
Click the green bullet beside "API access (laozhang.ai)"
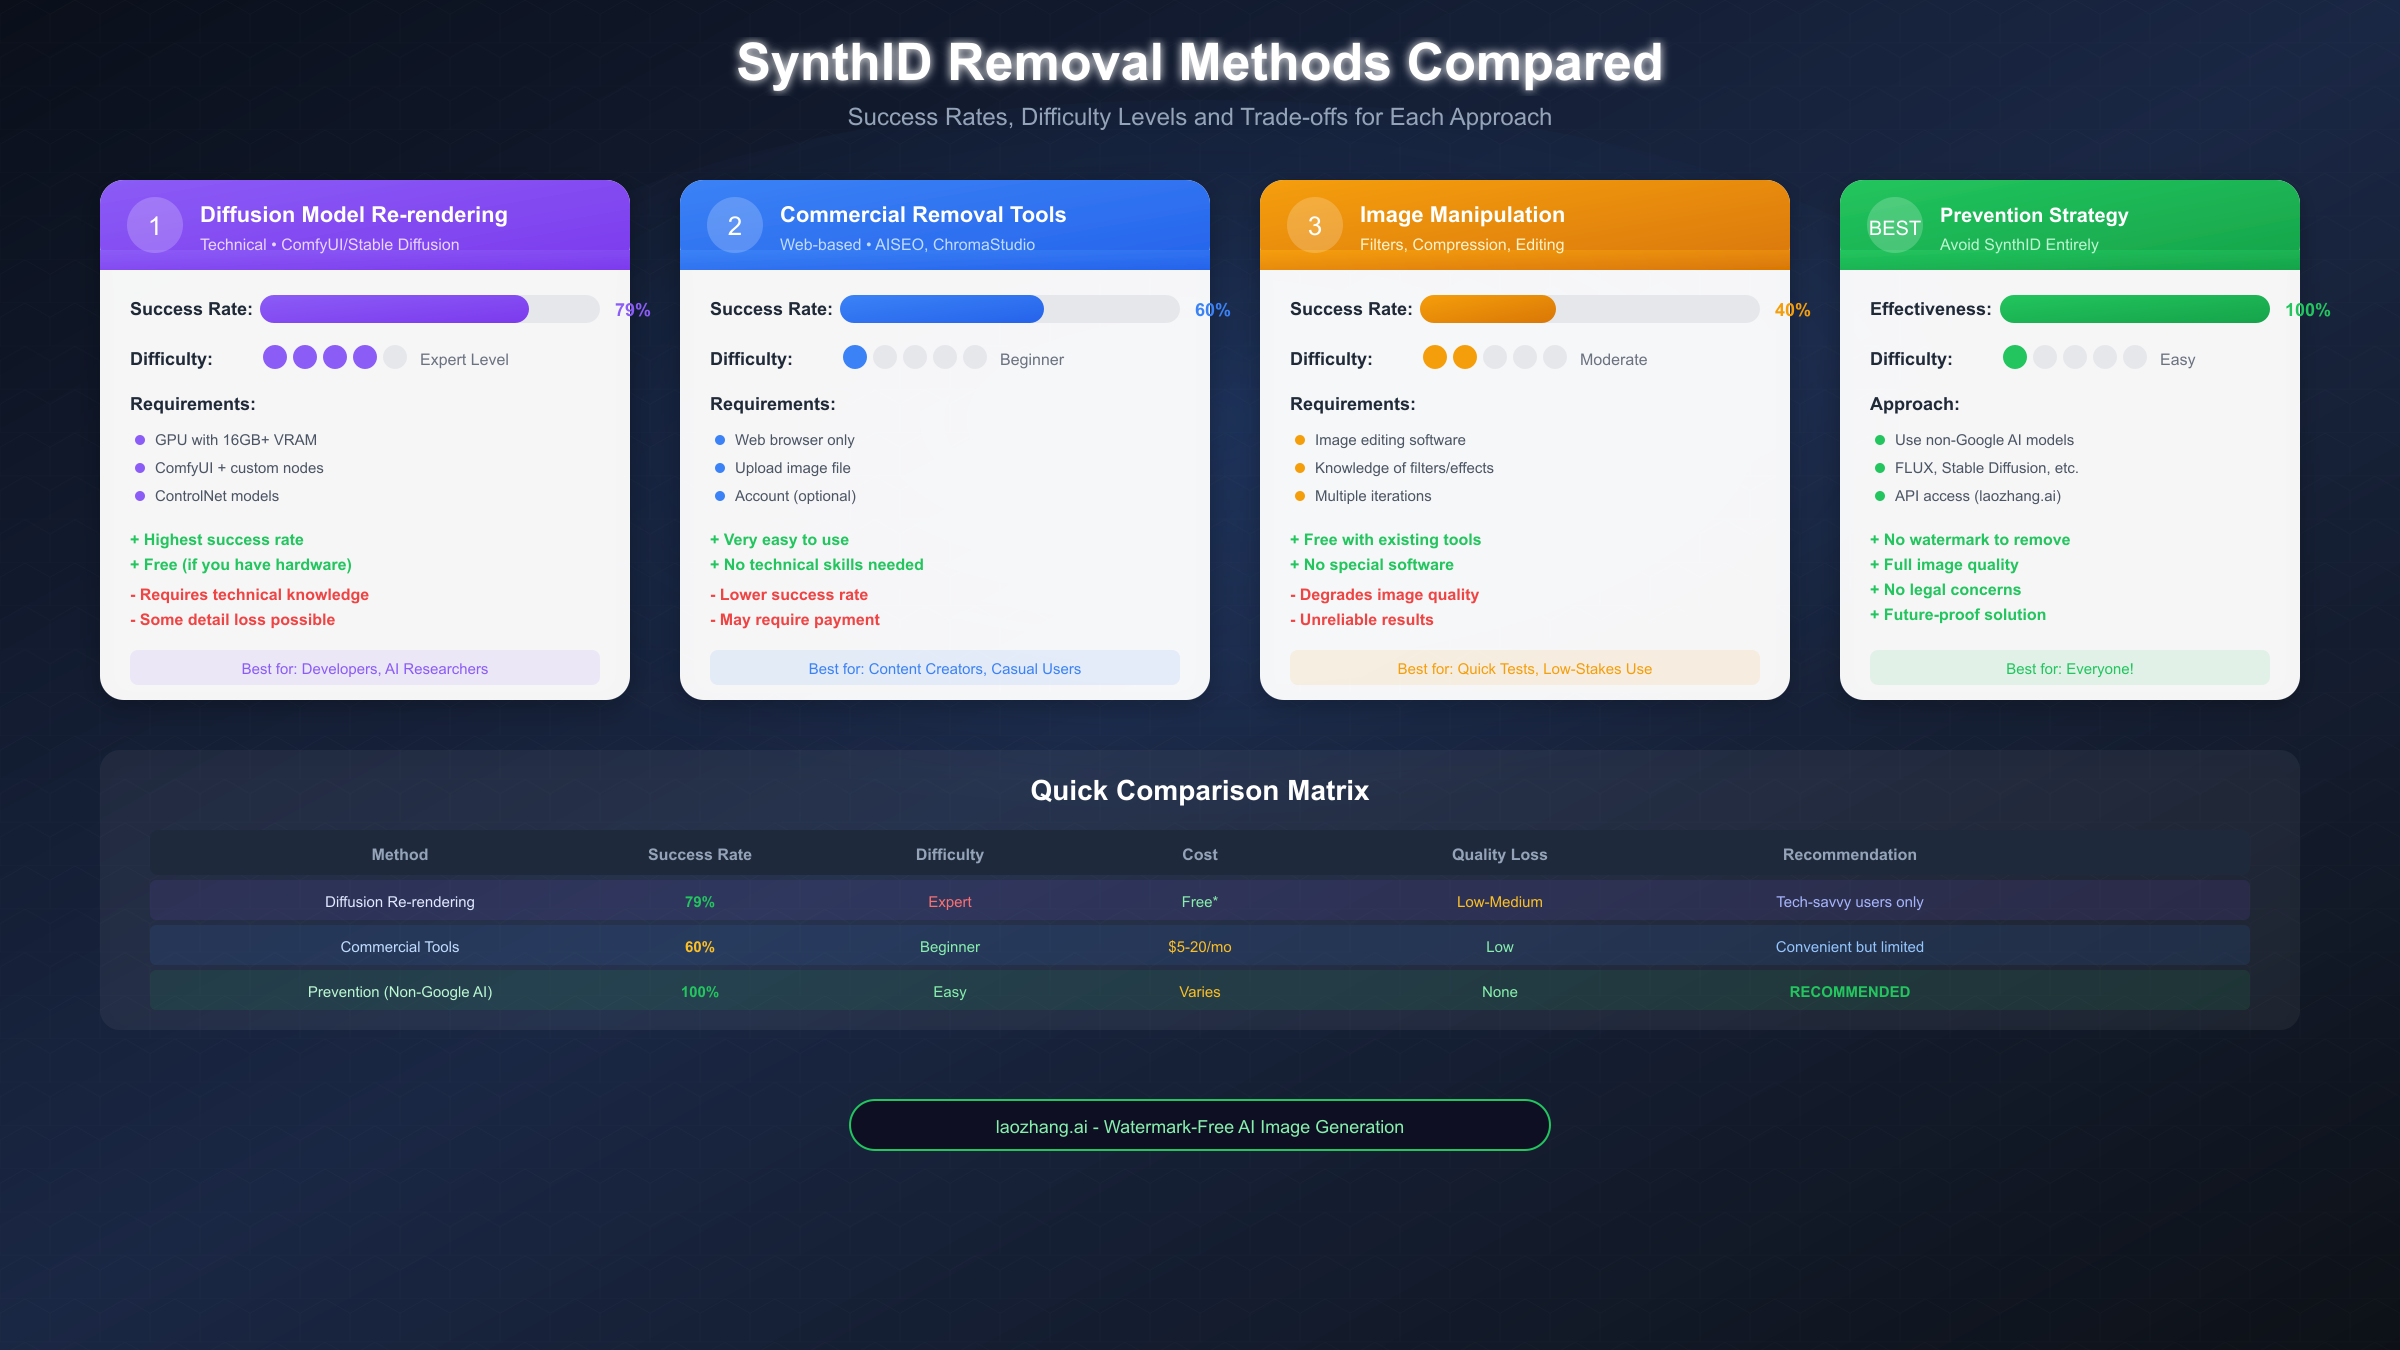(1878, 495)
